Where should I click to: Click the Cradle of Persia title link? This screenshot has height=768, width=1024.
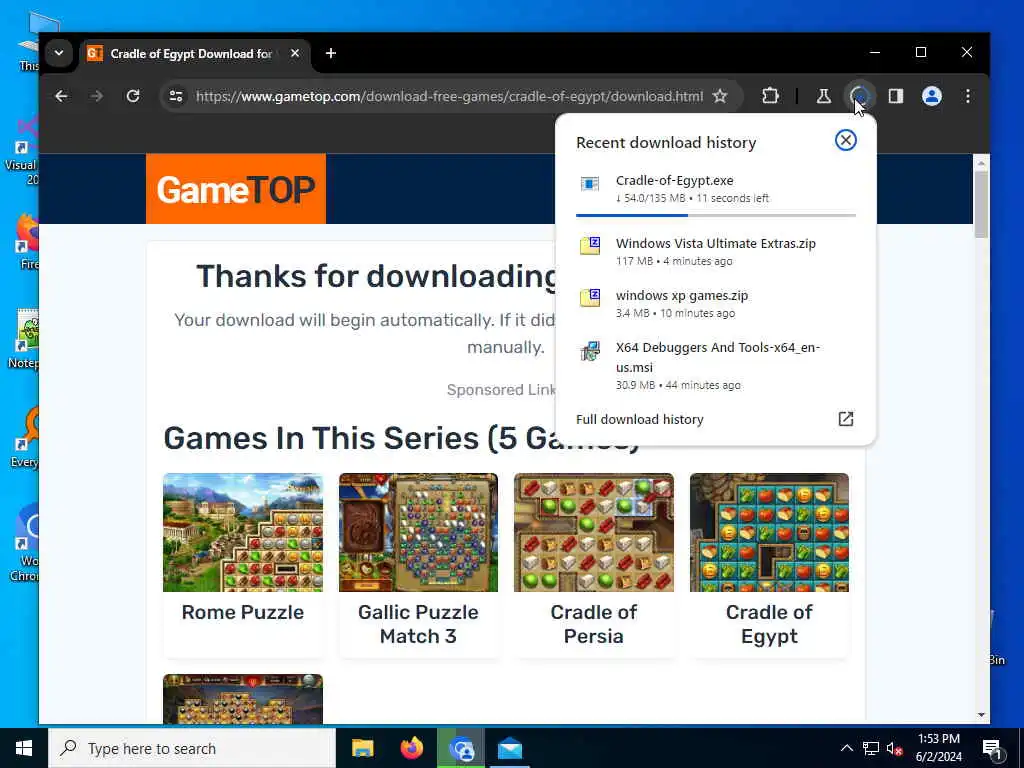click(594, 624)
